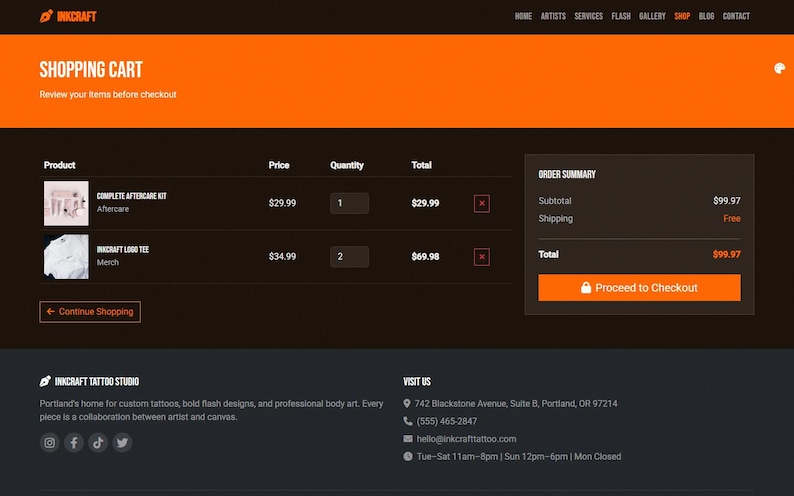This screenshot has width=794, height=496.
Task: Click the $29.99 unit price of Aftercare Kit
Action: pyautogui.click(x=282, y=203)
